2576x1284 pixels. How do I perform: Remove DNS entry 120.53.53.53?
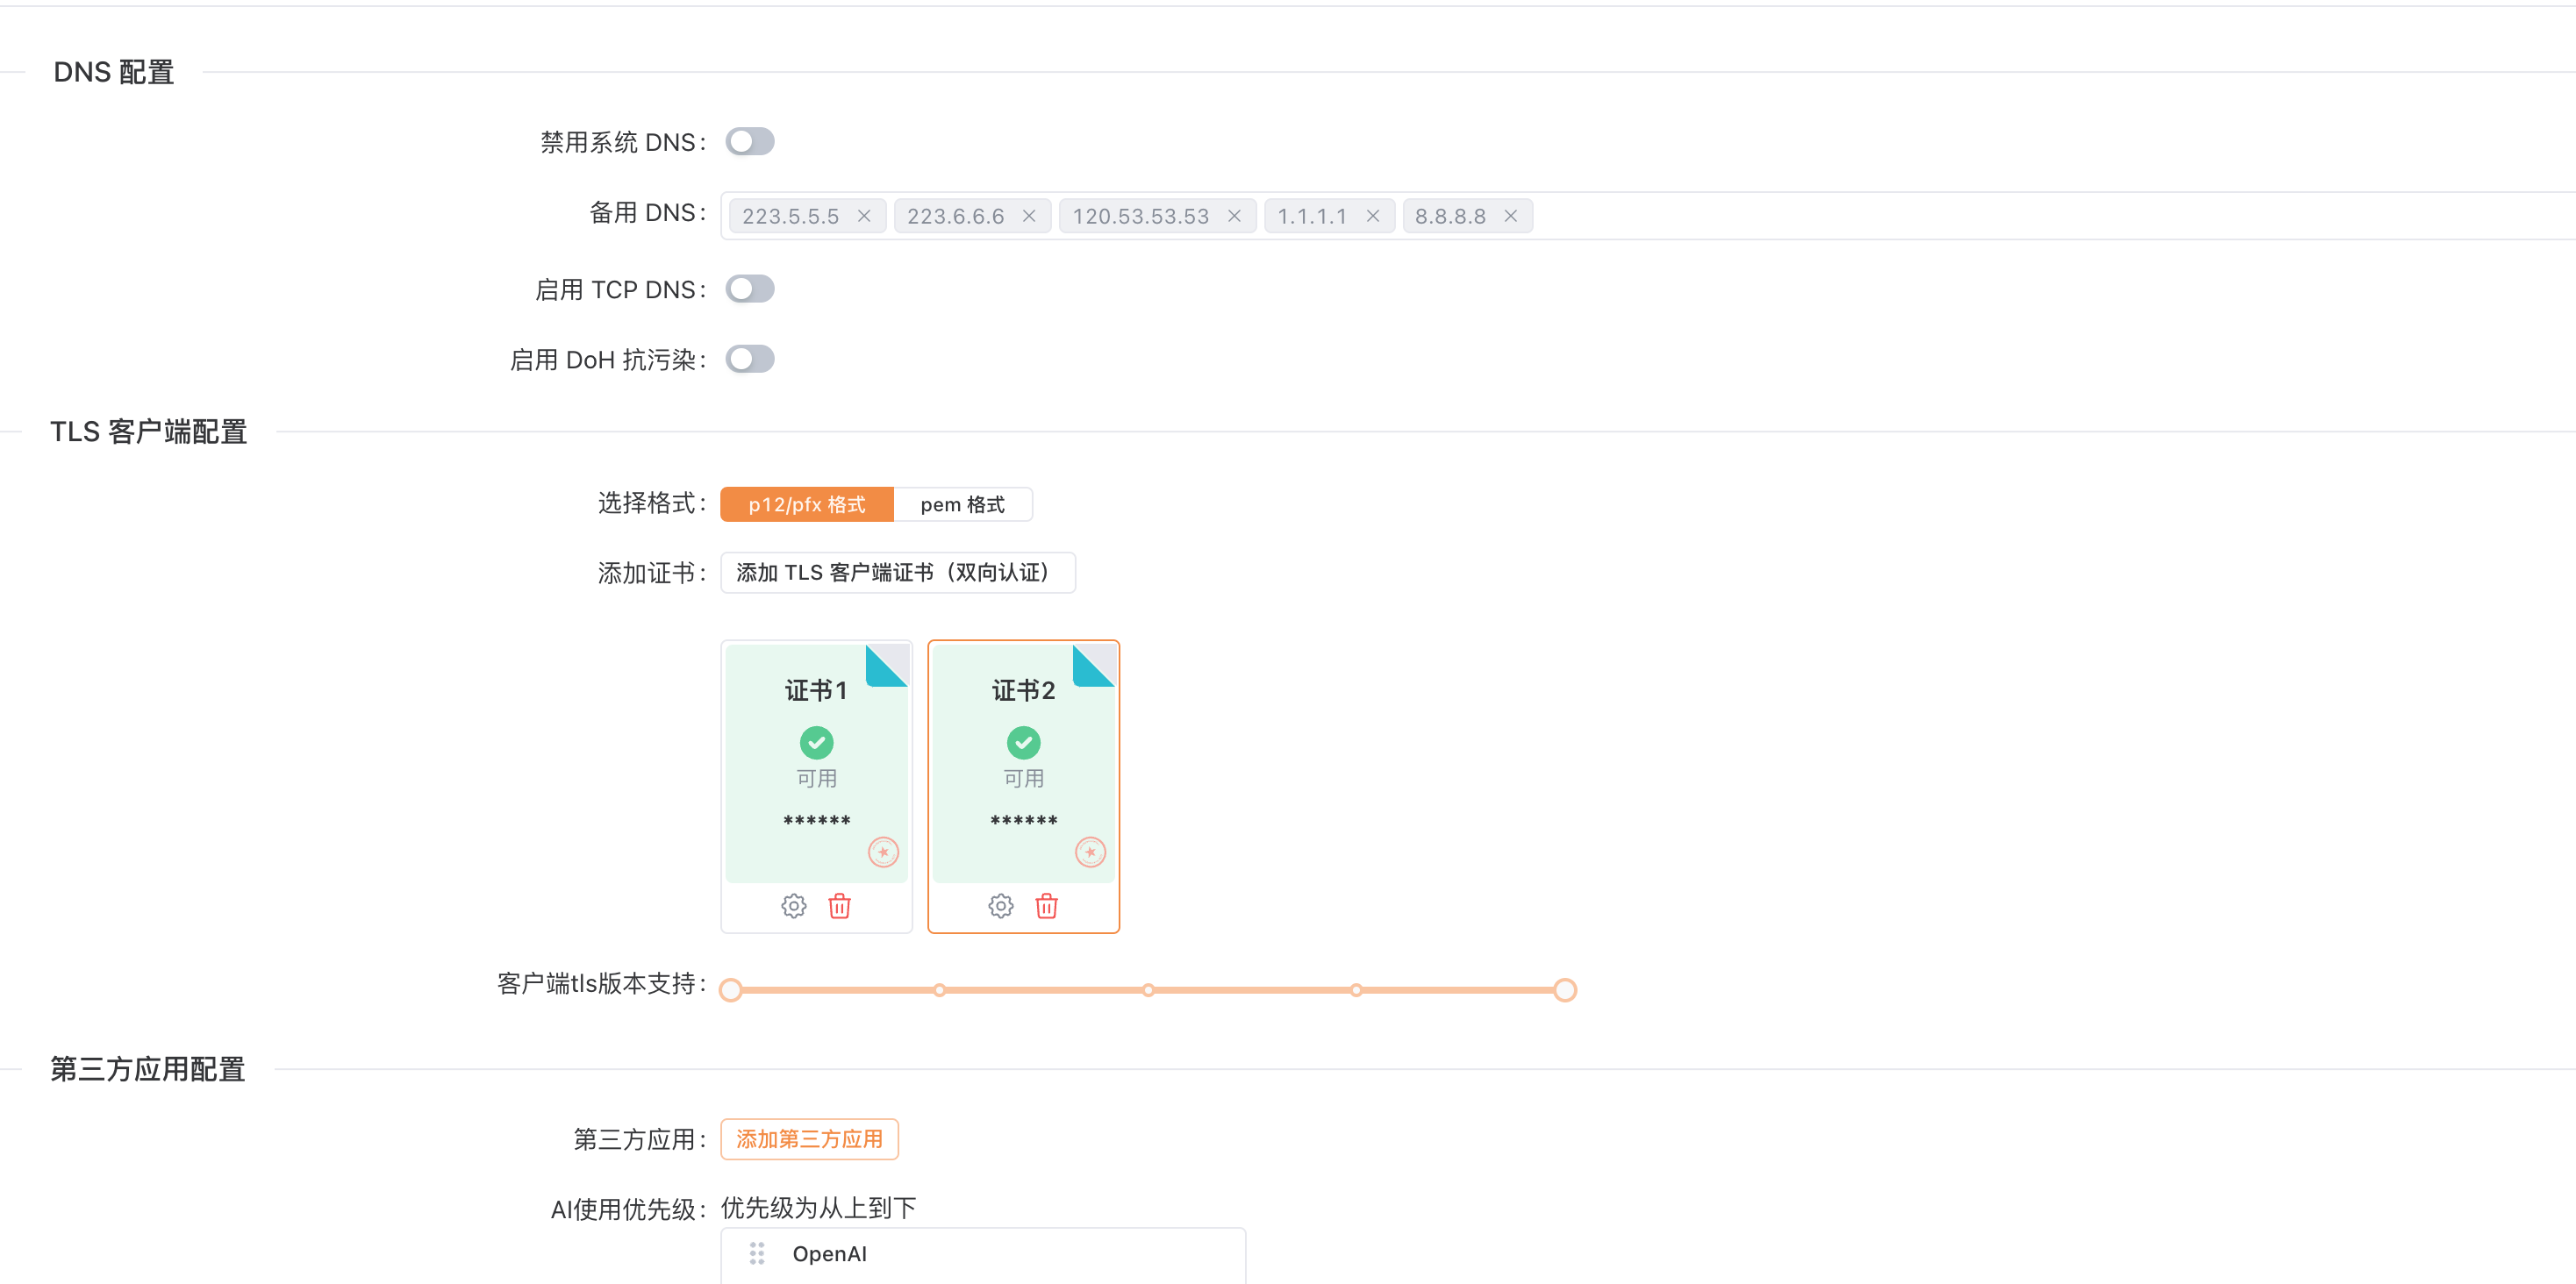[1234, 216]
